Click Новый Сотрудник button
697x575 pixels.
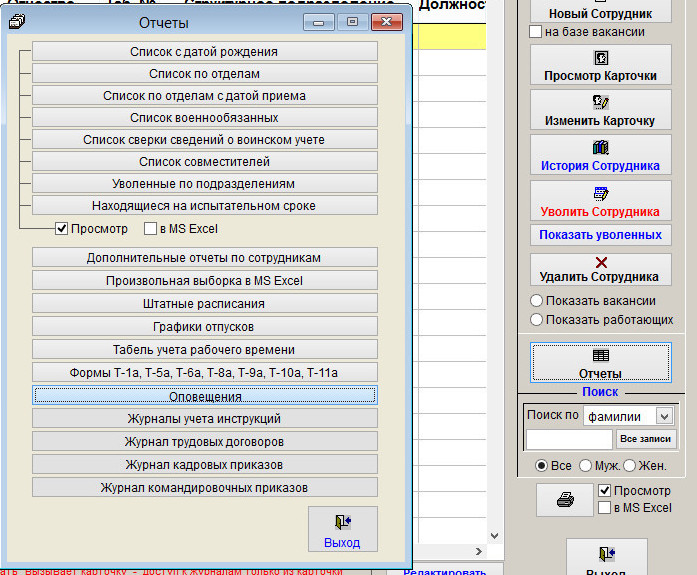click(x=601, y=11)
